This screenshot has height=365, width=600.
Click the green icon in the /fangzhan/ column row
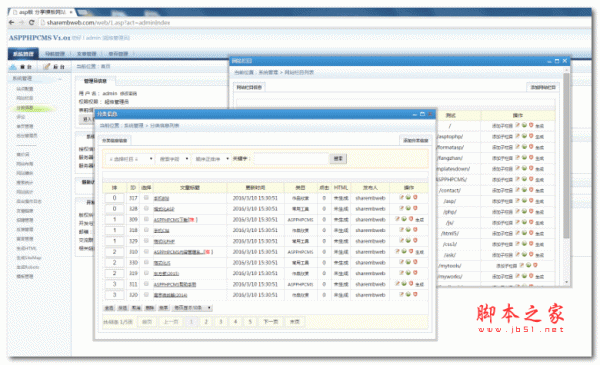pyautogui.click(x=524, y=157)
